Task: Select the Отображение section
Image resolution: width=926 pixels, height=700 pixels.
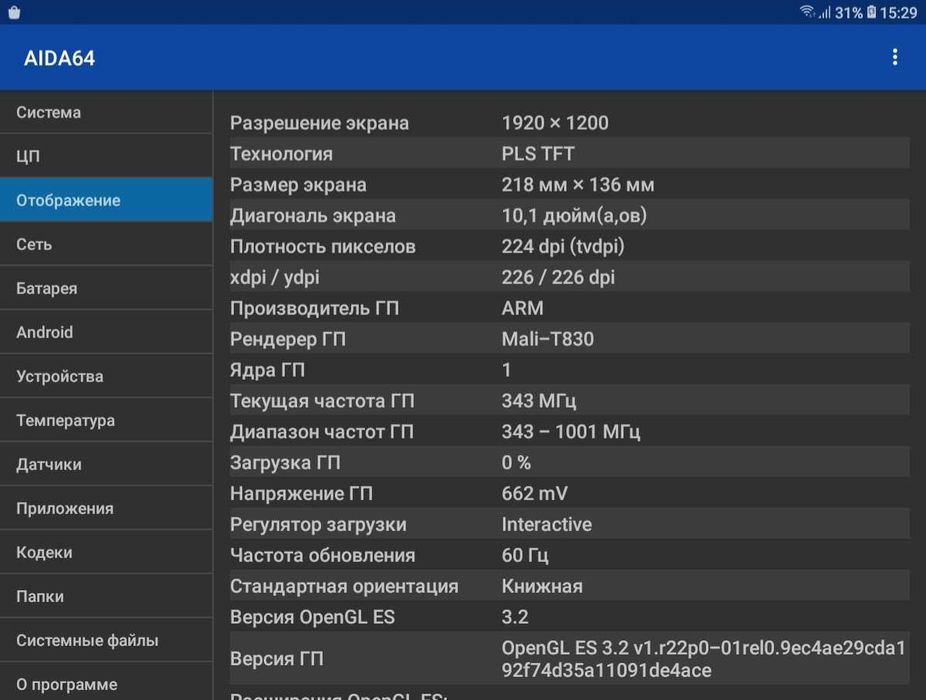Action: 106,200
